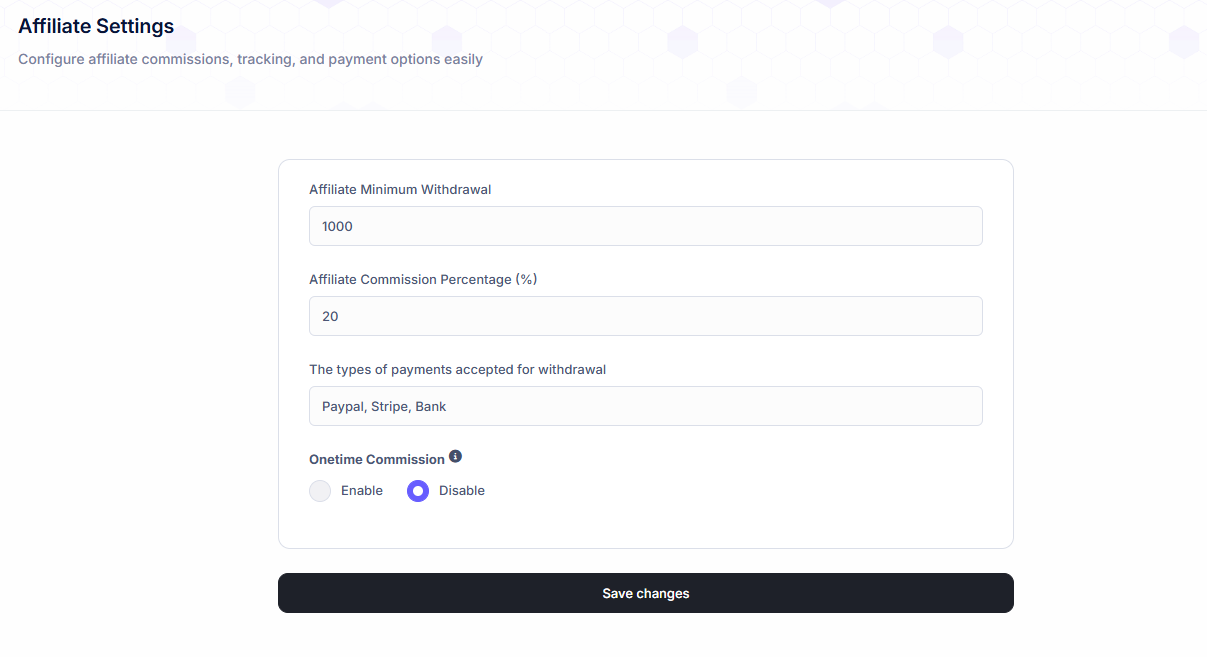Click the Configure affiliate commissions subtitle text
1207x657 pixels.
[250, 59]
